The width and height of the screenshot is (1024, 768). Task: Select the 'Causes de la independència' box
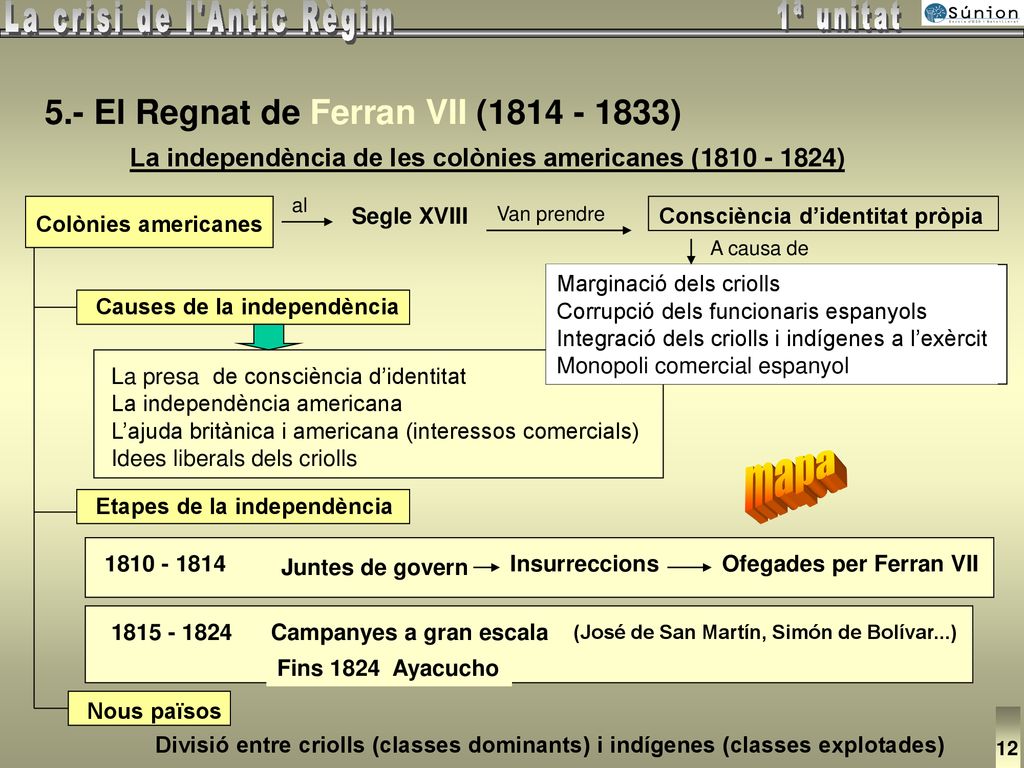coord(243,307)
